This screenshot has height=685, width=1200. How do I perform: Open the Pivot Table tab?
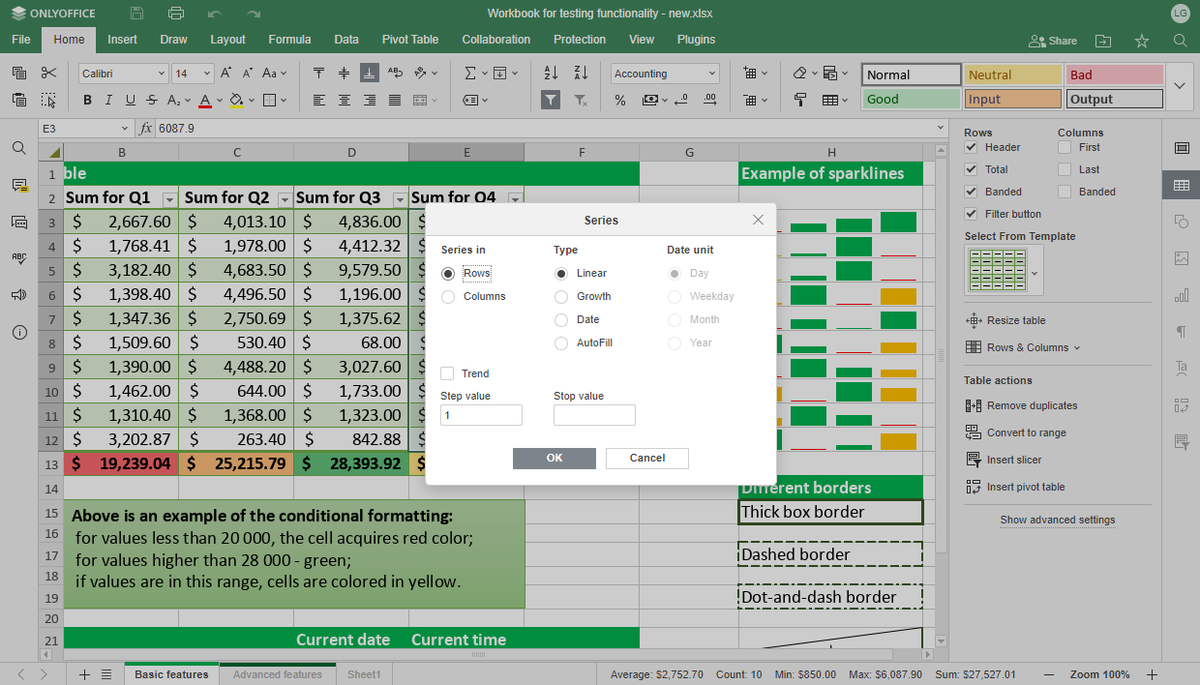point(410,39)
